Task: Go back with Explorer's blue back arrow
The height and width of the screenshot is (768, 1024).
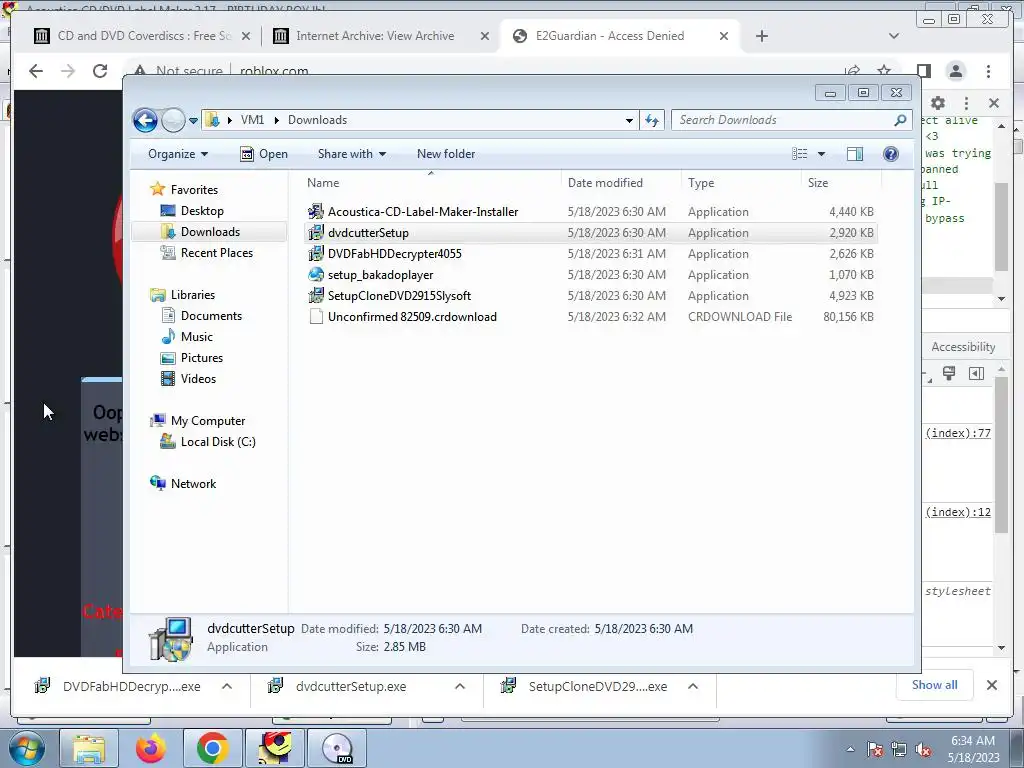Action: click(145, 120)
